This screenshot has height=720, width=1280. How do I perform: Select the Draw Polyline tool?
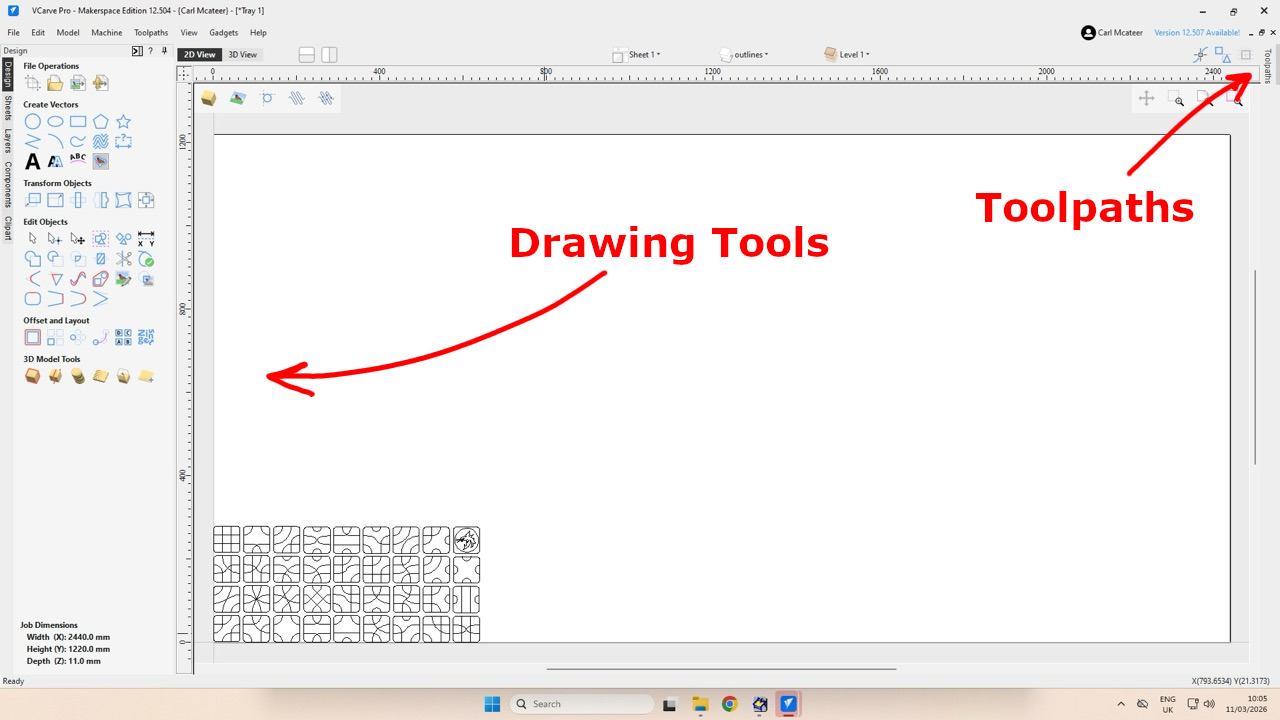point(33,141)
